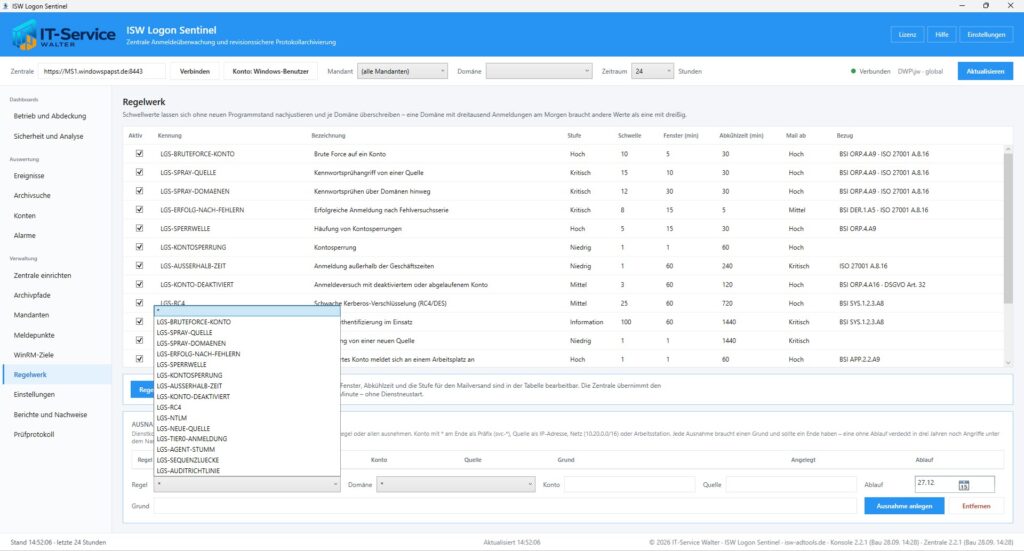Click the IT-Service Walter logo
This screenshot has height=551, width=1024.
point(63,35)
